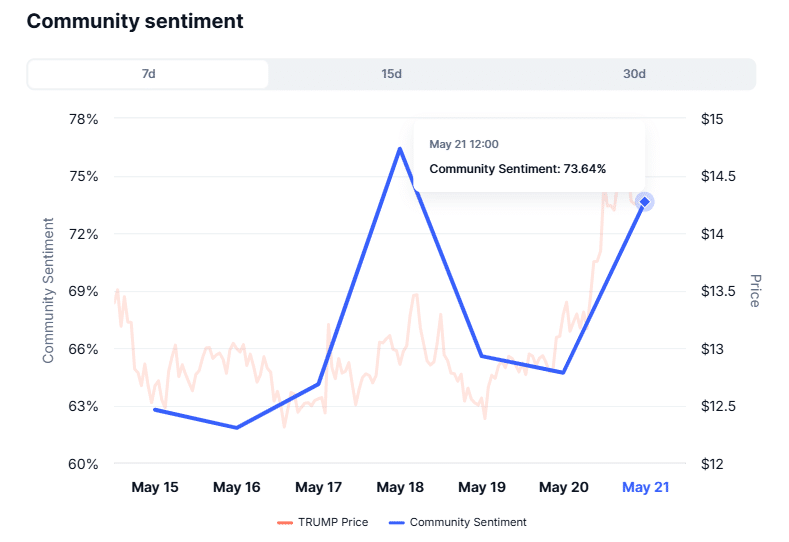Toggle the Community Sentiment legend series
The image size is (789, 542).
pyautogui.click(x=457, y=522)
